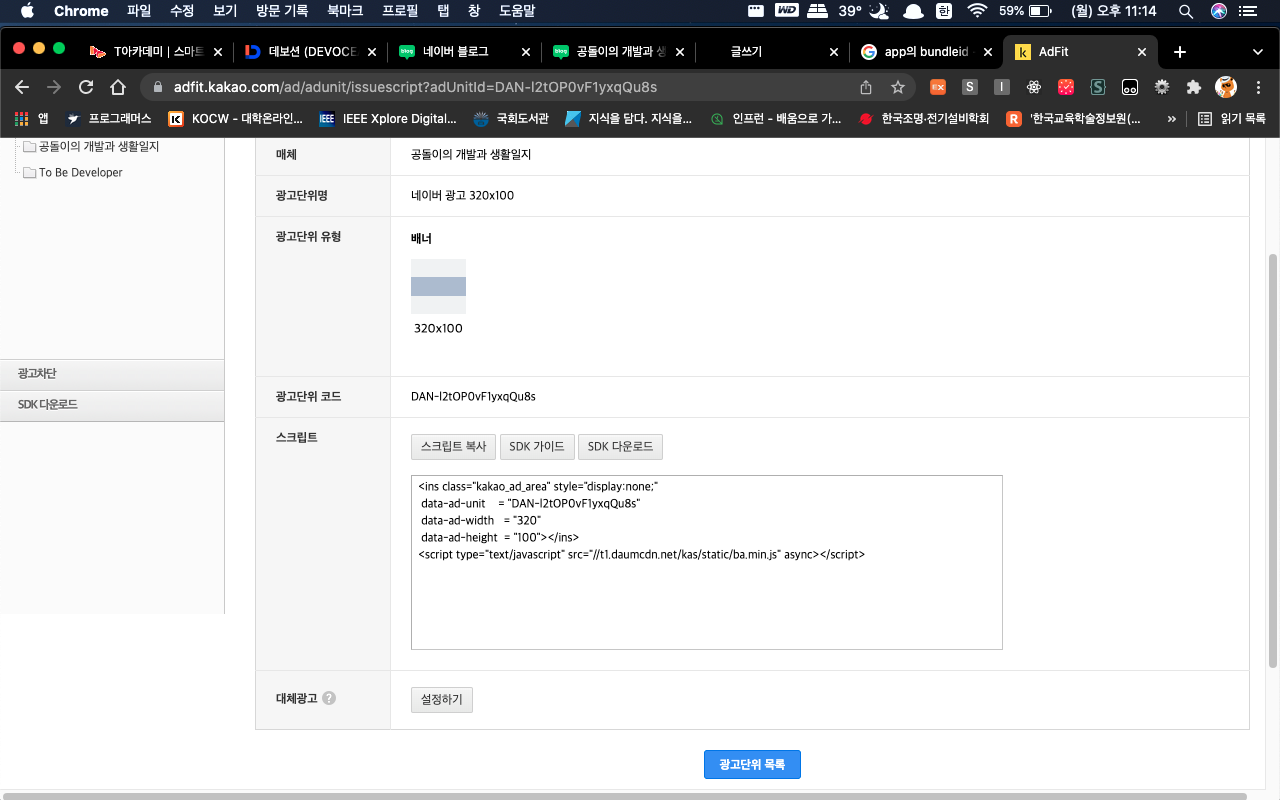
Task: Click 설정하기 button
Action: [x=442, y=700]
